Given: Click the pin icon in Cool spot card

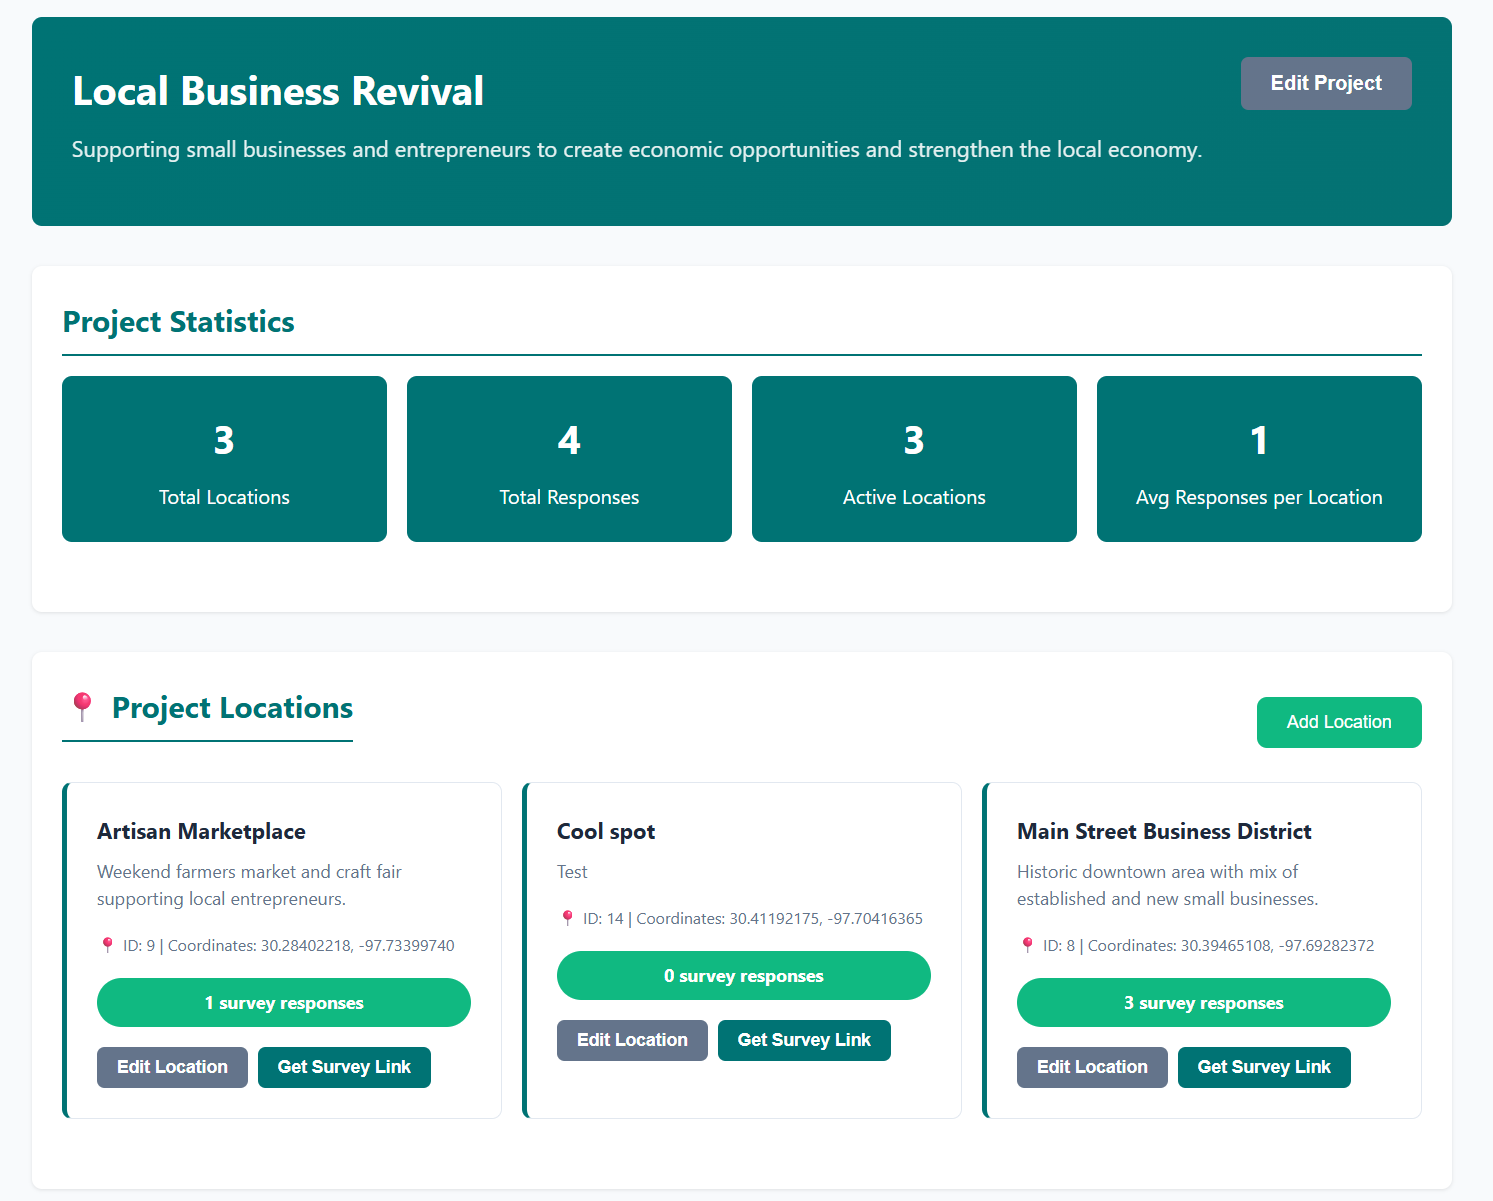Looking at the screenshot, I should click(x=568, y=918).
